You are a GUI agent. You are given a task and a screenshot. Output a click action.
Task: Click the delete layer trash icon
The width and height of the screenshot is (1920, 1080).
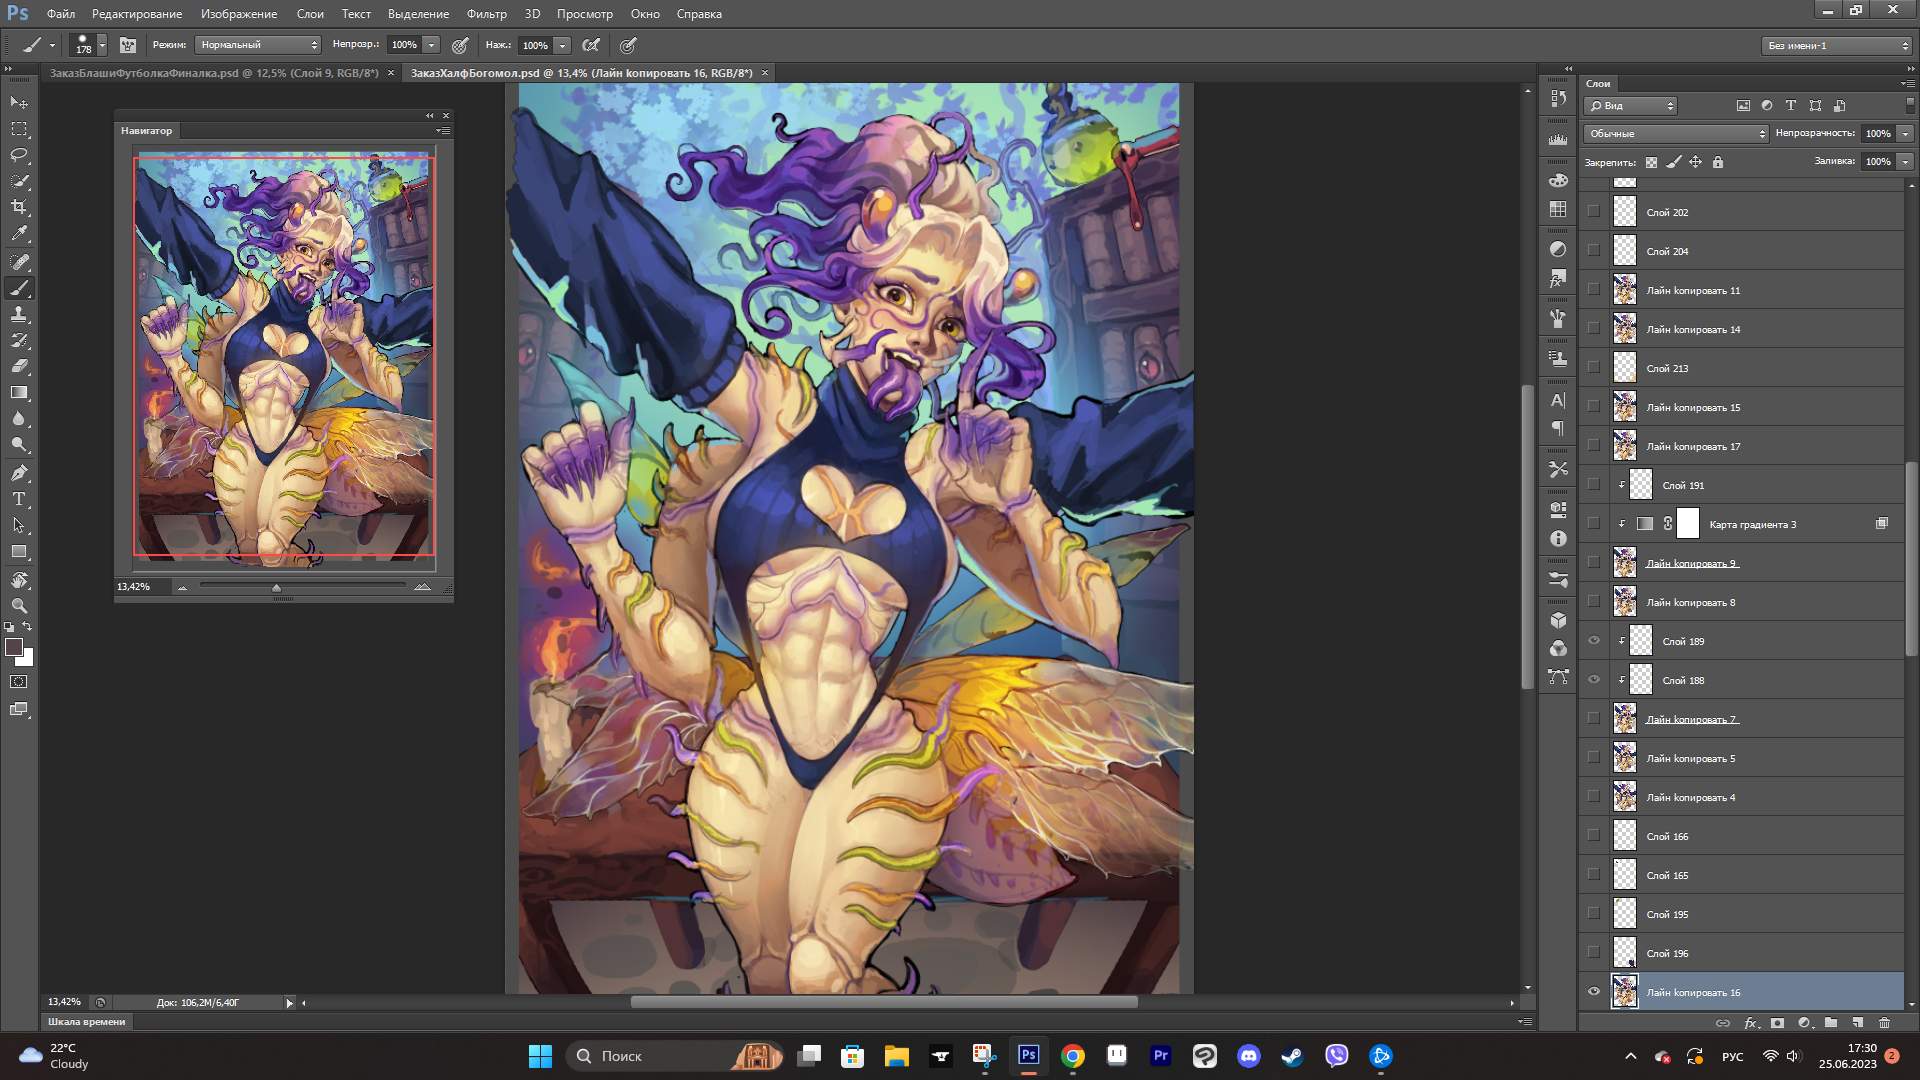coord(1884,1023)
